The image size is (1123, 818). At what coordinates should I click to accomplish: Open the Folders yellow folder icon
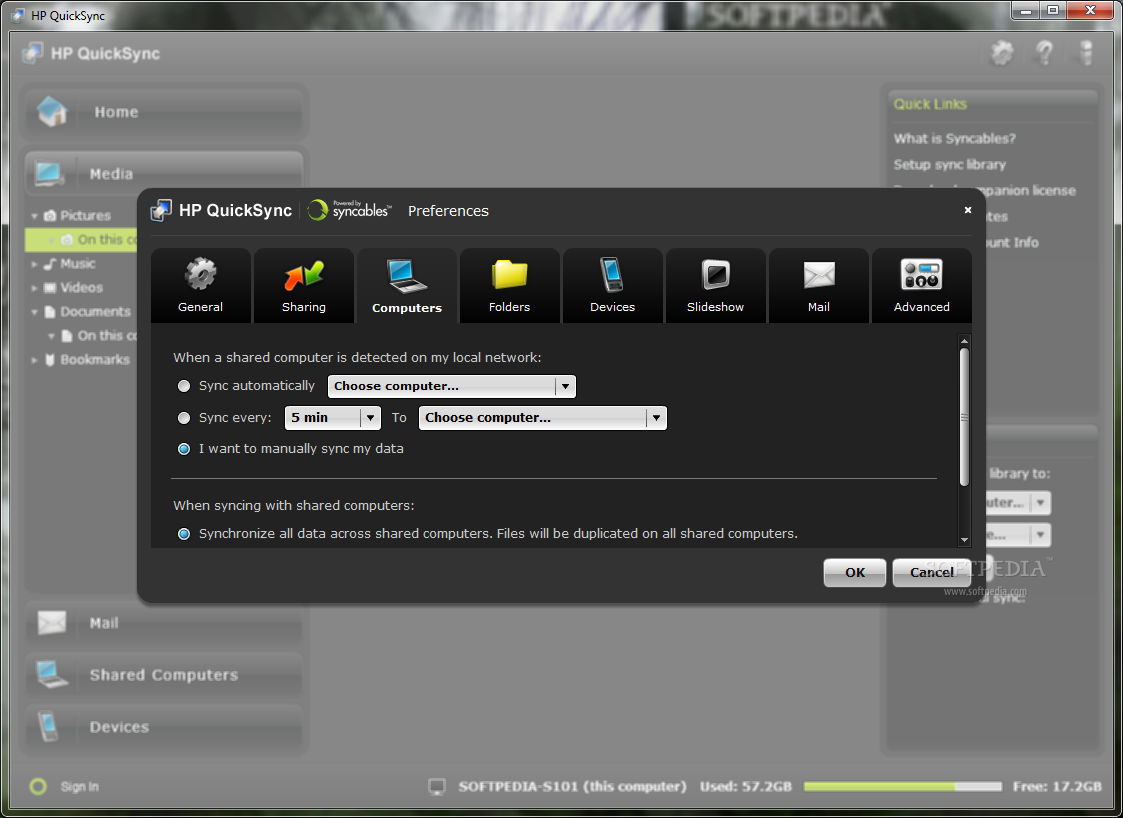[x=509, y=274]
